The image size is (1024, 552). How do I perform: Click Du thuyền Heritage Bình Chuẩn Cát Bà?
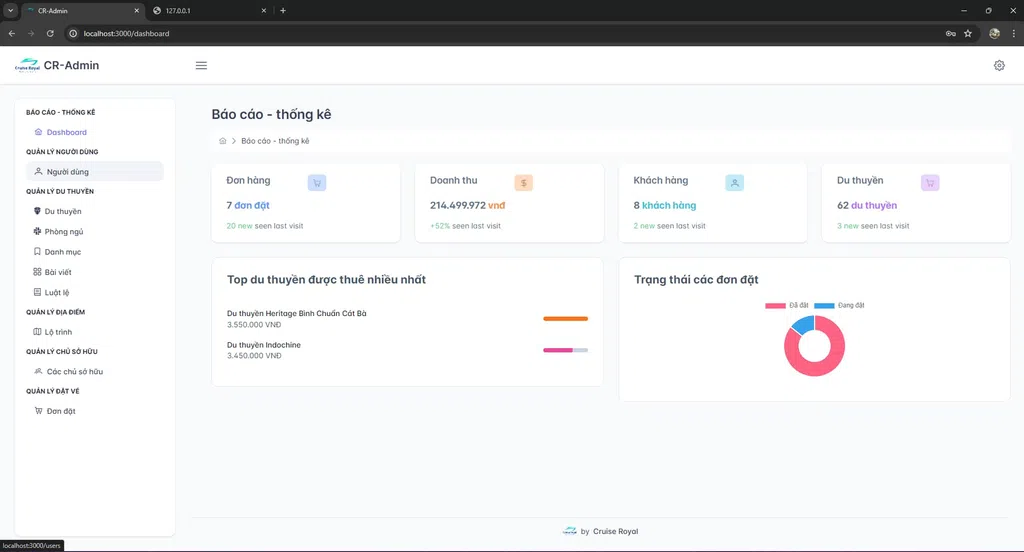point(296,314)
